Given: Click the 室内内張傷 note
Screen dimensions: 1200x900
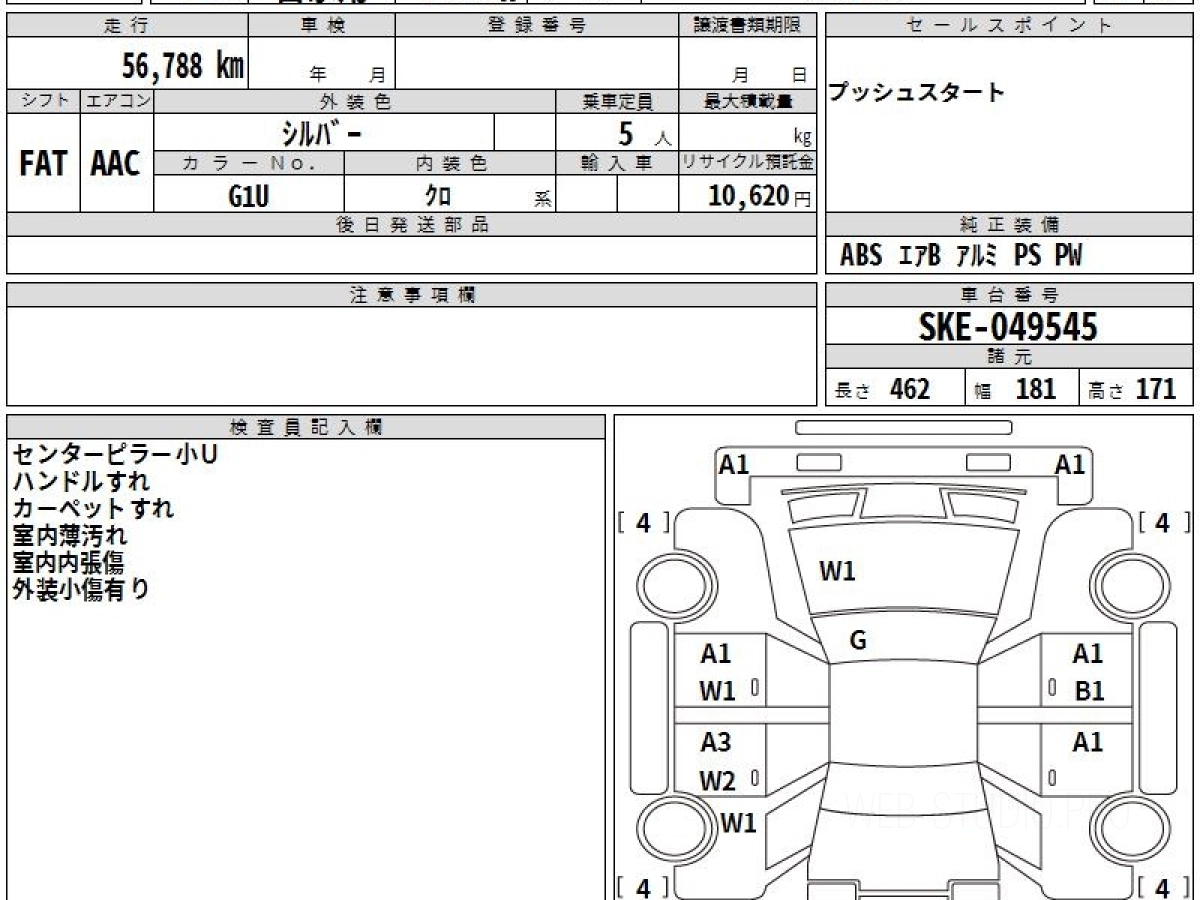Looking at the screenshot, I should [x=70, y=562].
